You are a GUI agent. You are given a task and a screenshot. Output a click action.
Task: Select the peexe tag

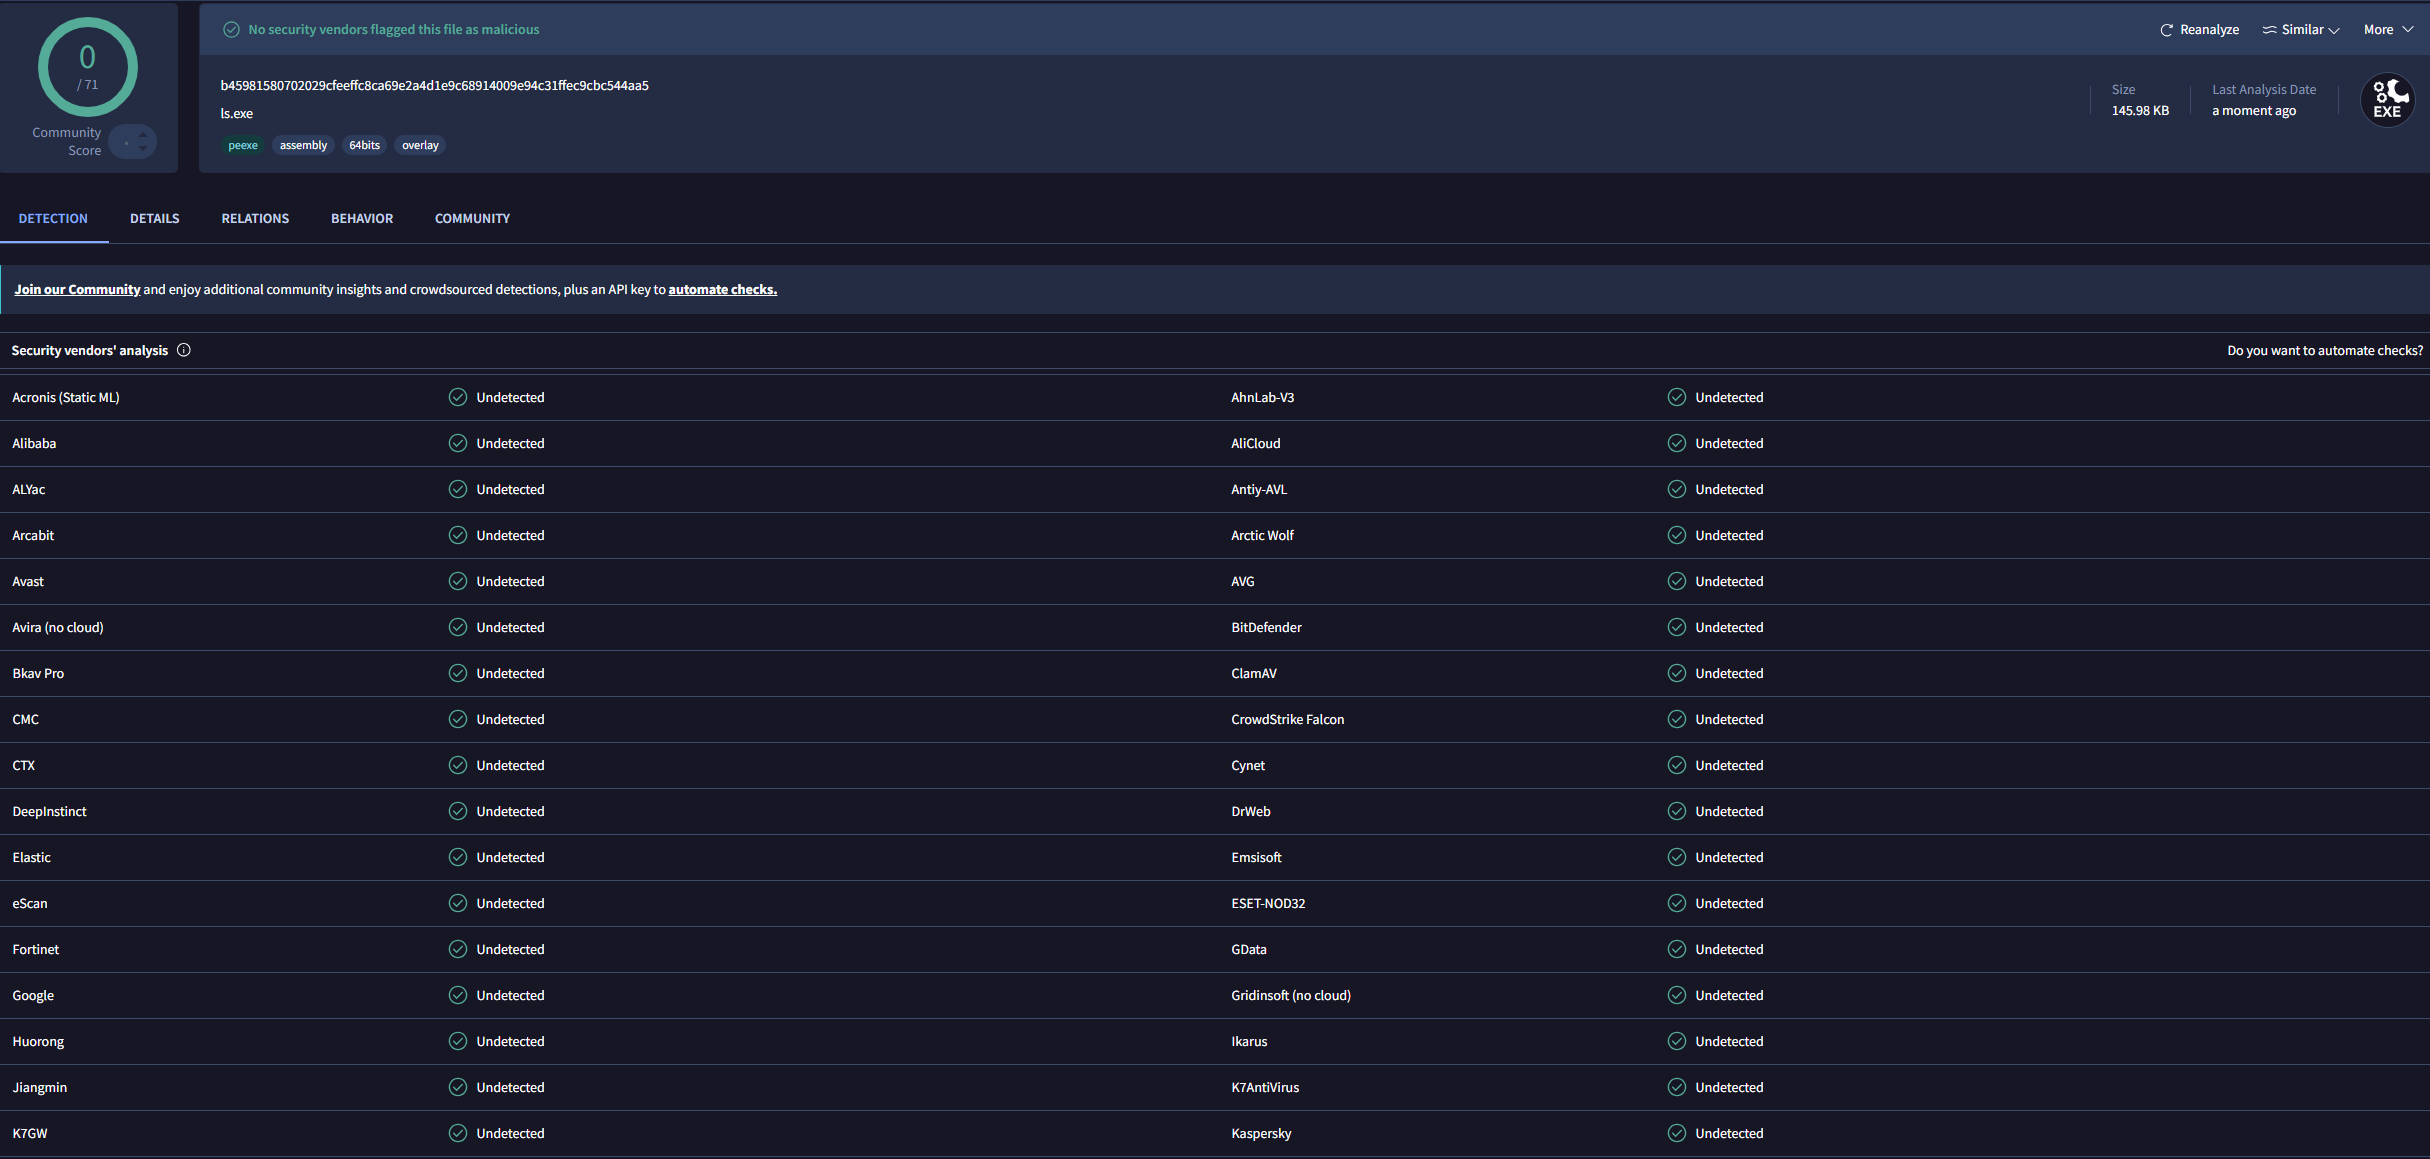pos(243,145)
